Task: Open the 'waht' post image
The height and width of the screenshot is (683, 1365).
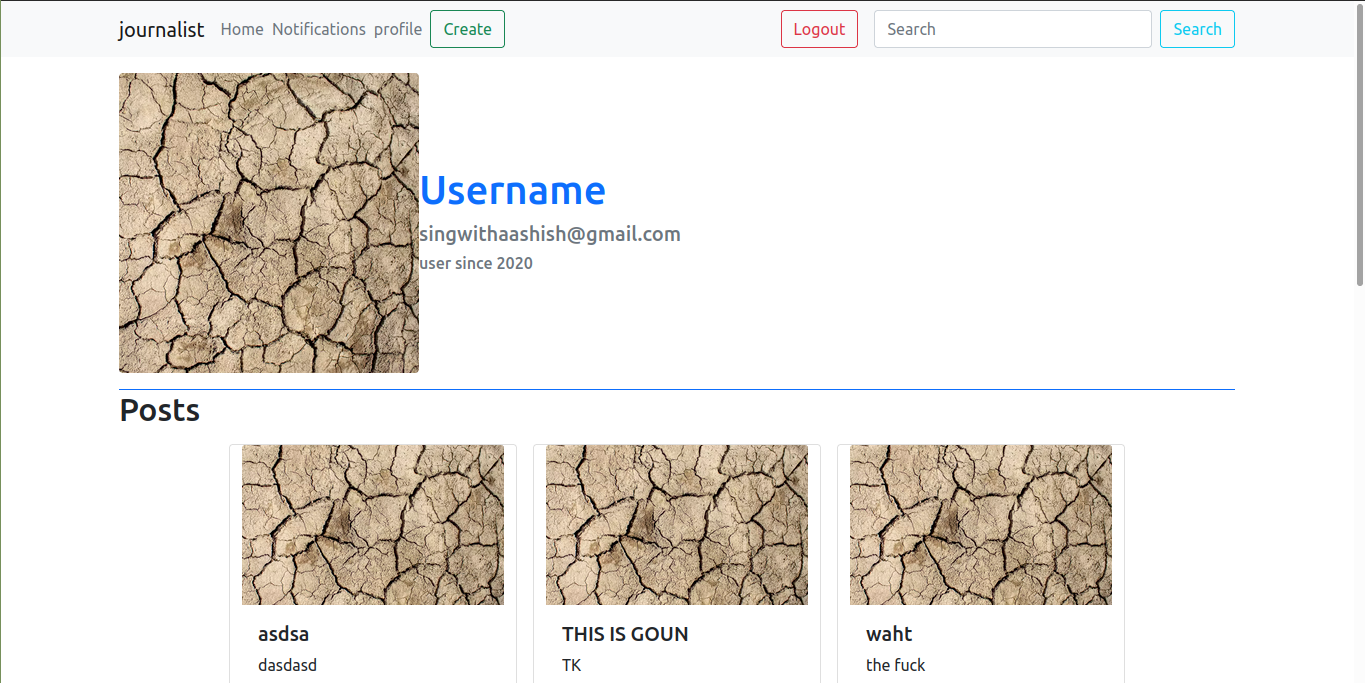Action: click(981, 525)
